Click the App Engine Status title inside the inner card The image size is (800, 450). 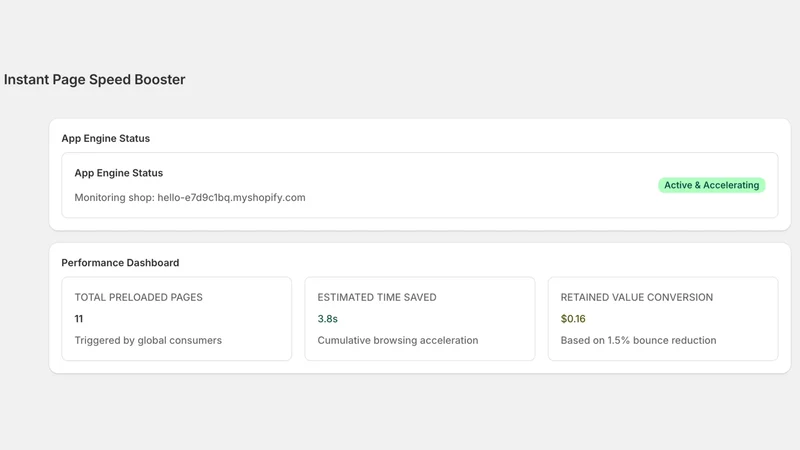pyautogui.click(x=118, y=173)
